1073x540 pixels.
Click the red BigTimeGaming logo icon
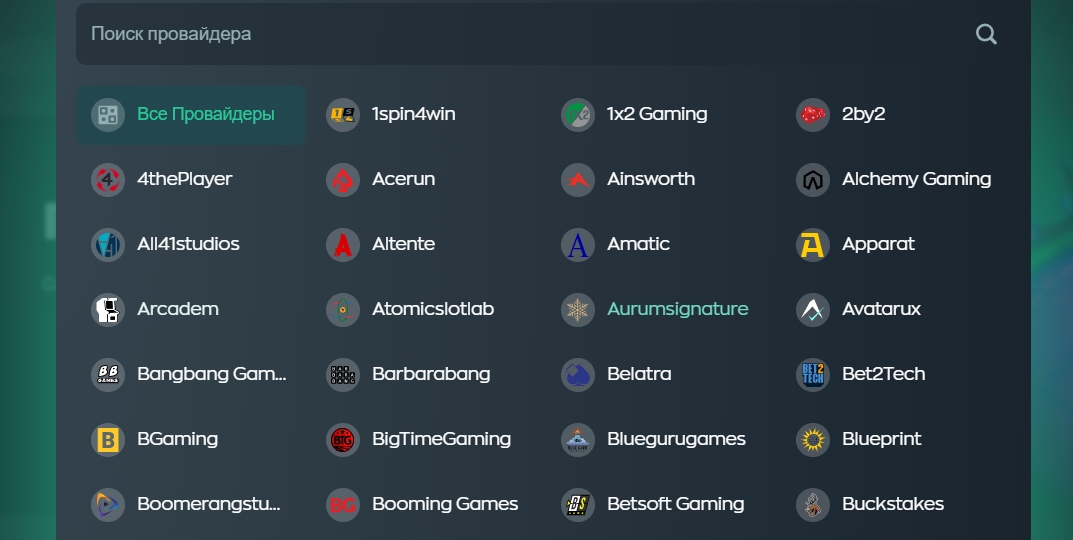click(x=343, y=439)
